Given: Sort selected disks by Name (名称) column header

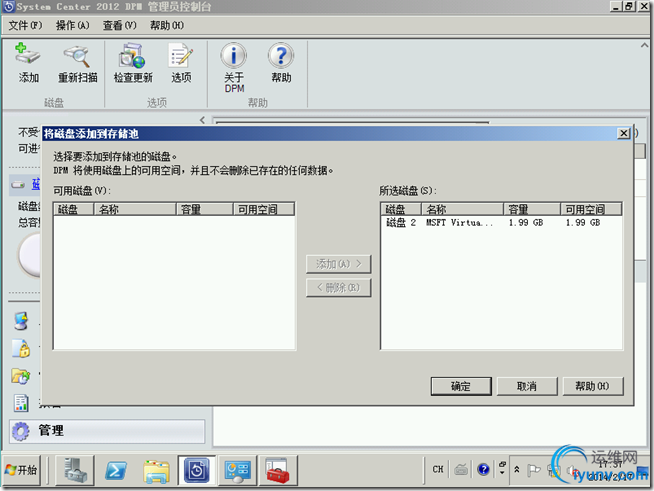Looking at the screenshot, I should 462,209.
